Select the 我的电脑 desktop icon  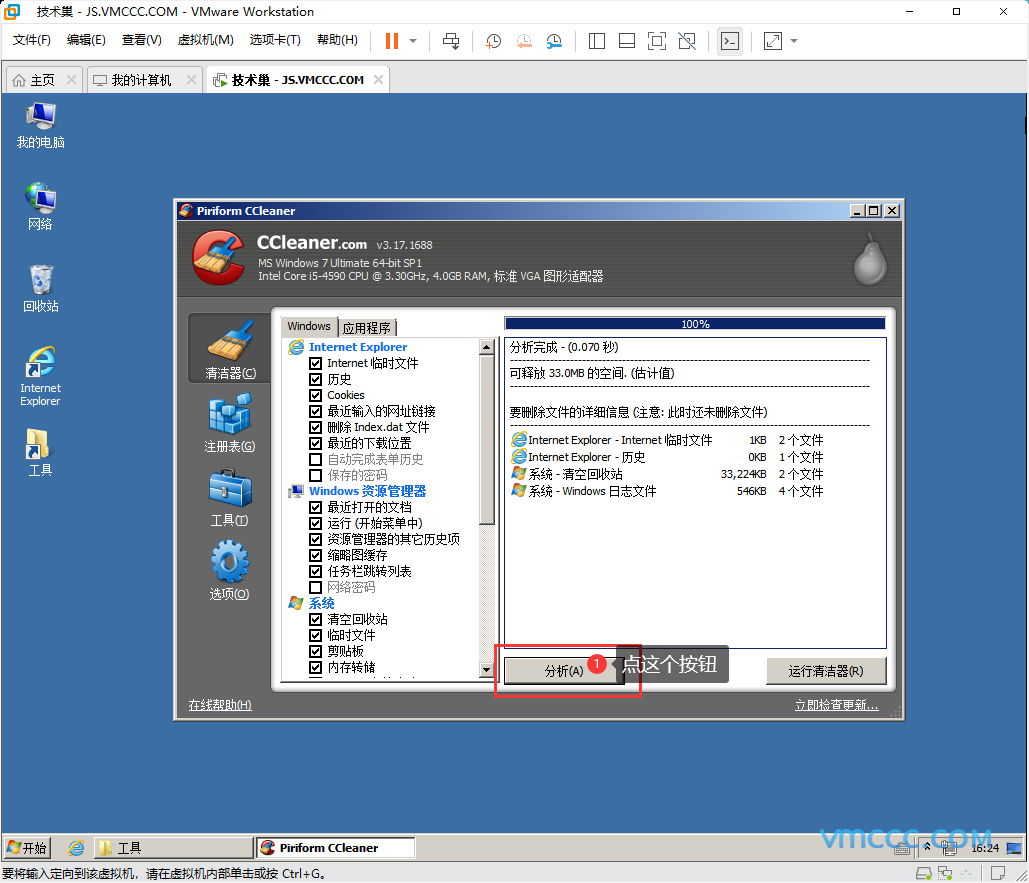tap(41, 126)
